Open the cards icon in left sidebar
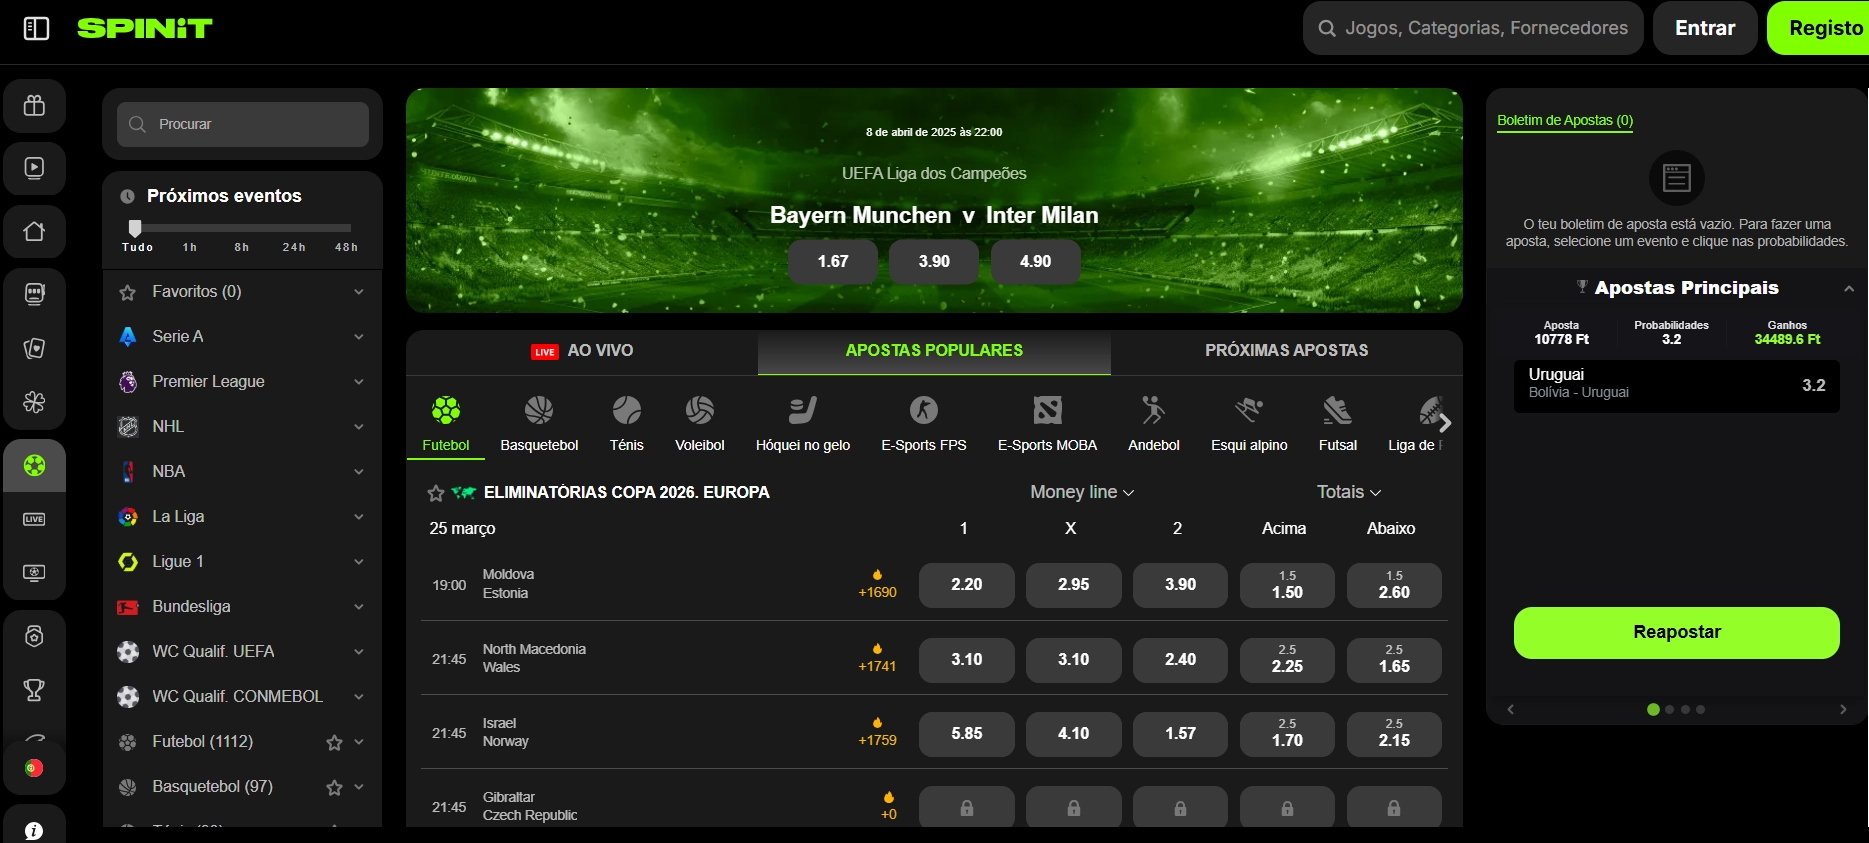 point(34,348)
